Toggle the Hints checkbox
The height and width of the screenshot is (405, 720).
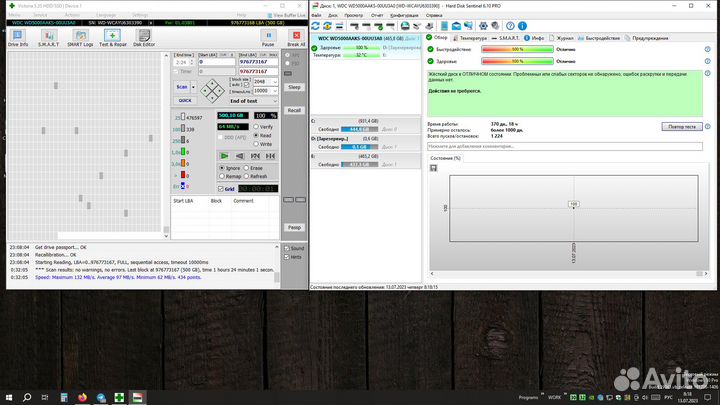pos(287,257)
